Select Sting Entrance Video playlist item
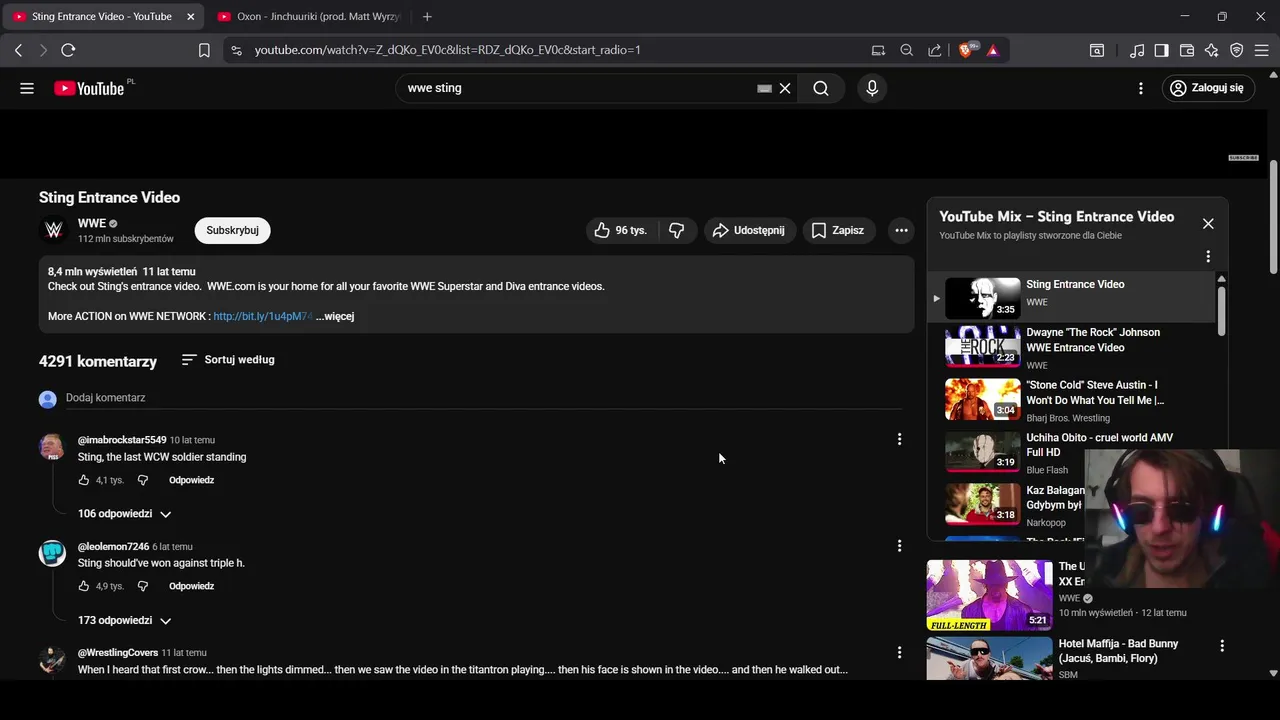This screenshot has height=720, width=1280. tap(1070, 297)
